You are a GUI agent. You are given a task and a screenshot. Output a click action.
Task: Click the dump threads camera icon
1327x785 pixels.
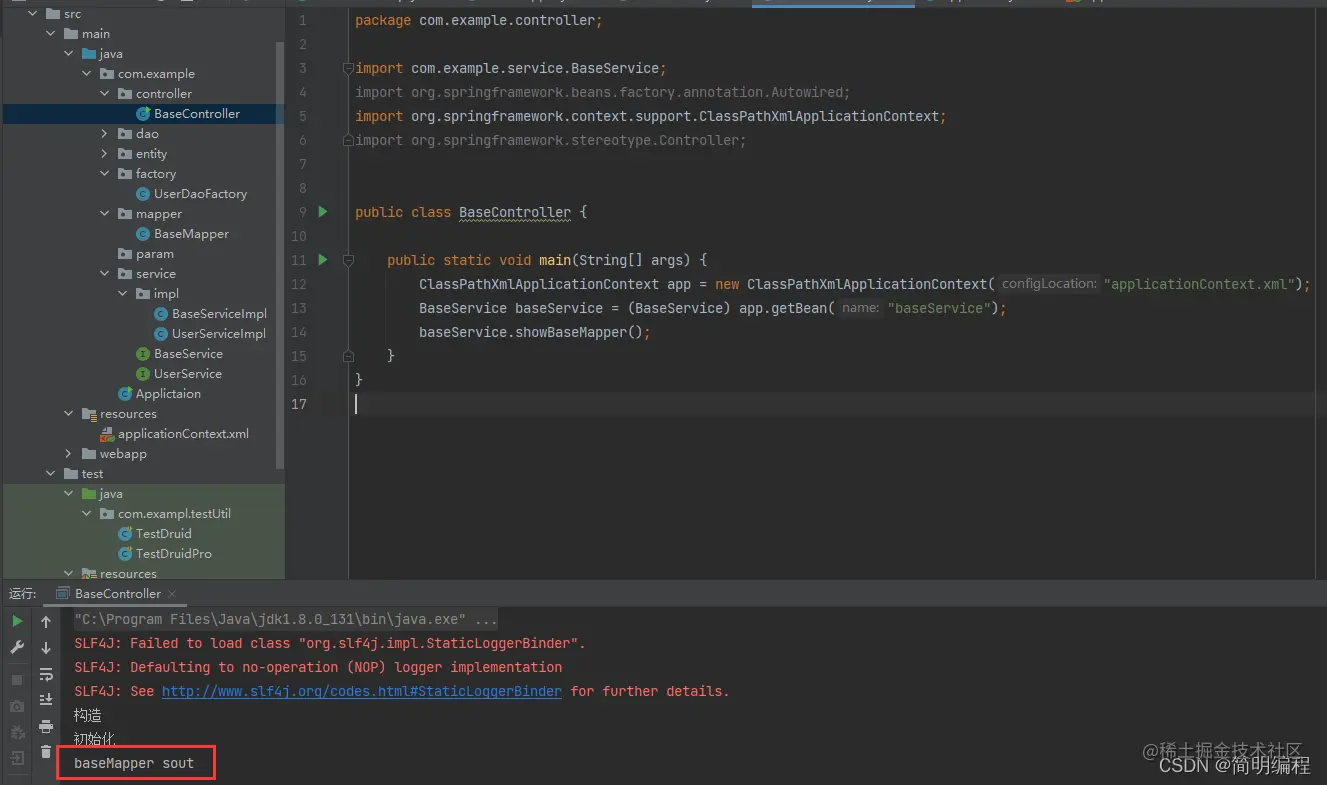click(17, 707)
